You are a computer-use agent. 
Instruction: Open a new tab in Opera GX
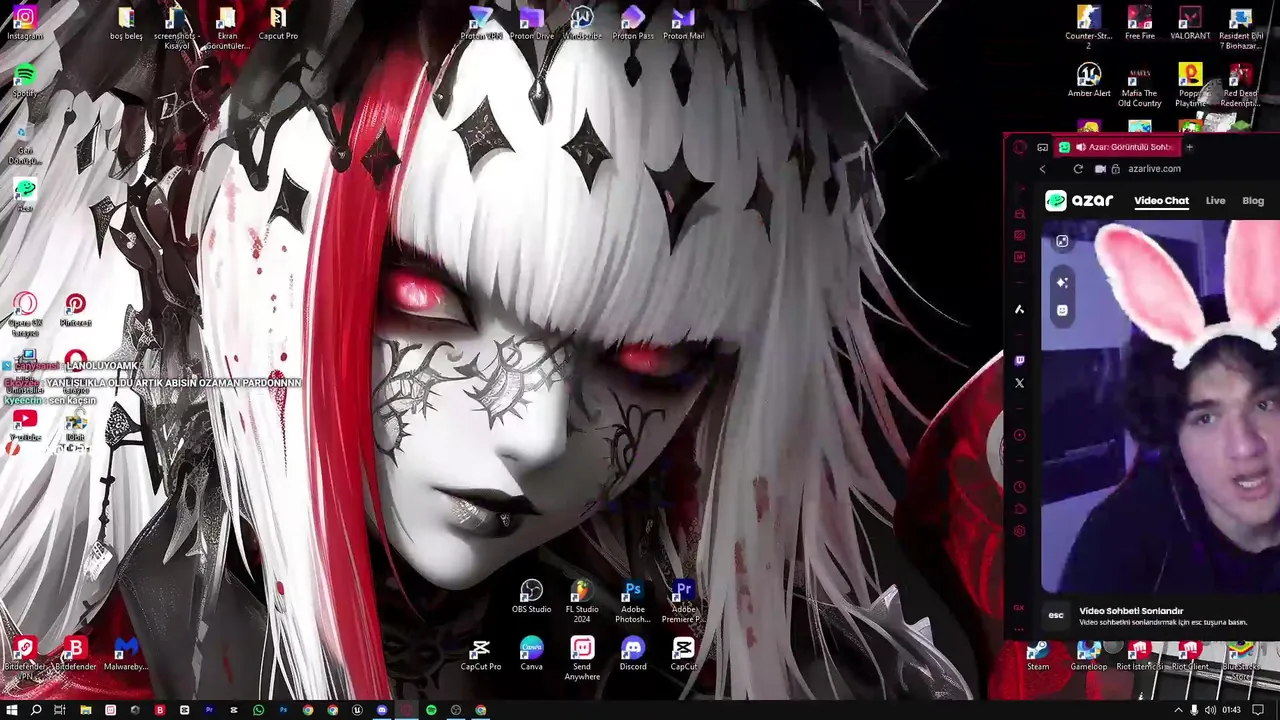coord(1189,147)
